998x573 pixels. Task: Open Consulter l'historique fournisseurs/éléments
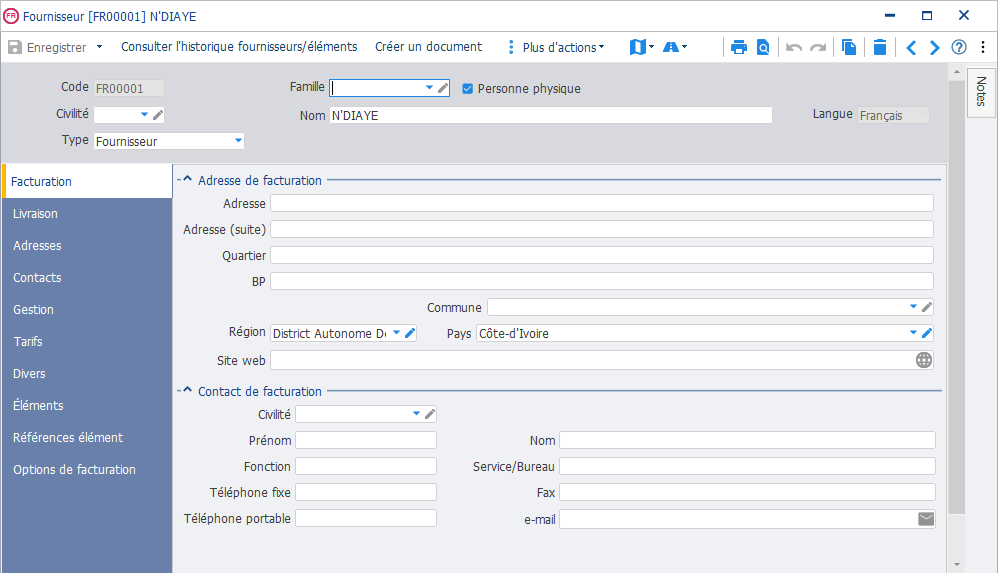[x=239, y=47]
